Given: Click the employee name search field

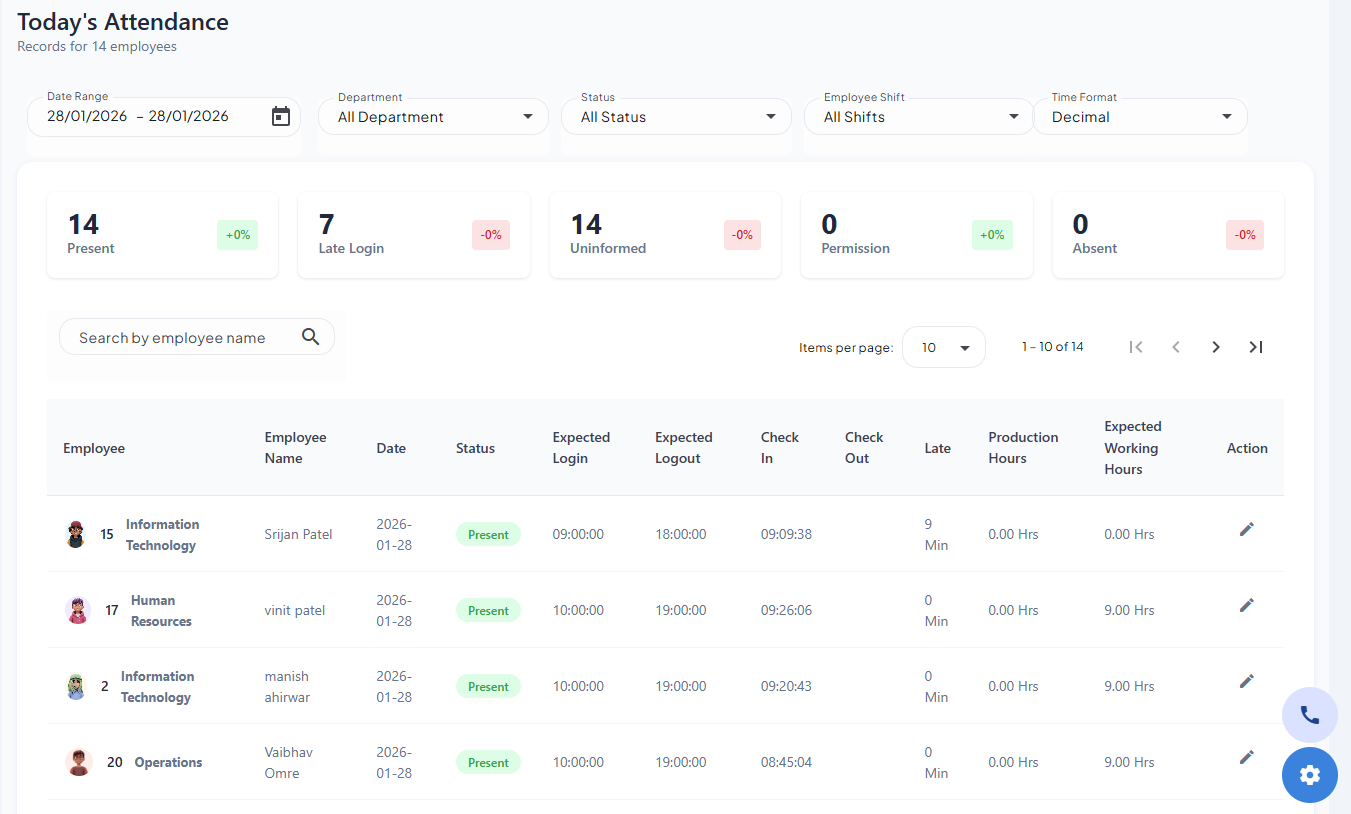Looking at the screenshot, I should click(180, 337).
